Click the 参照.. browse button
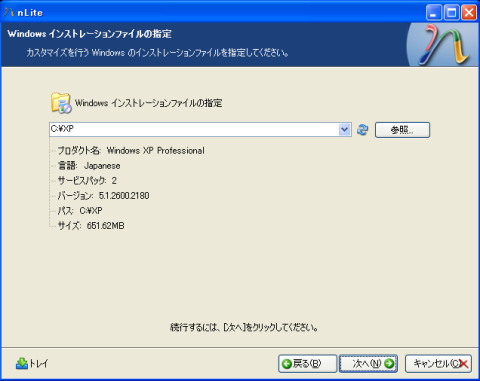 (402, 130)
